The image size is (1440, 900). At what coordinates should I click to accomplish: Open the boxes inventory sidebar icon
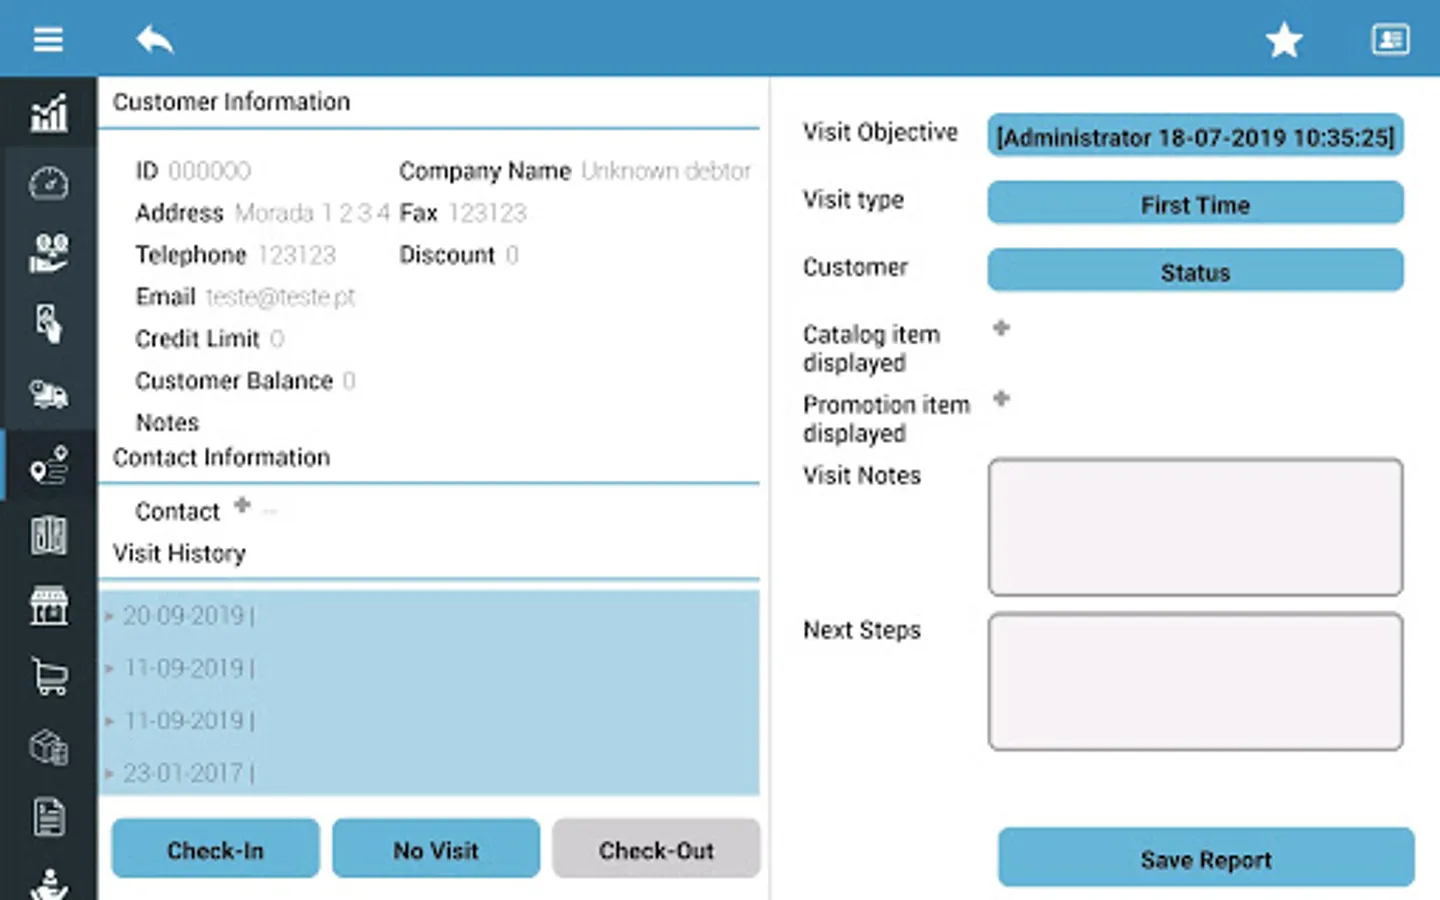[48, 746]
